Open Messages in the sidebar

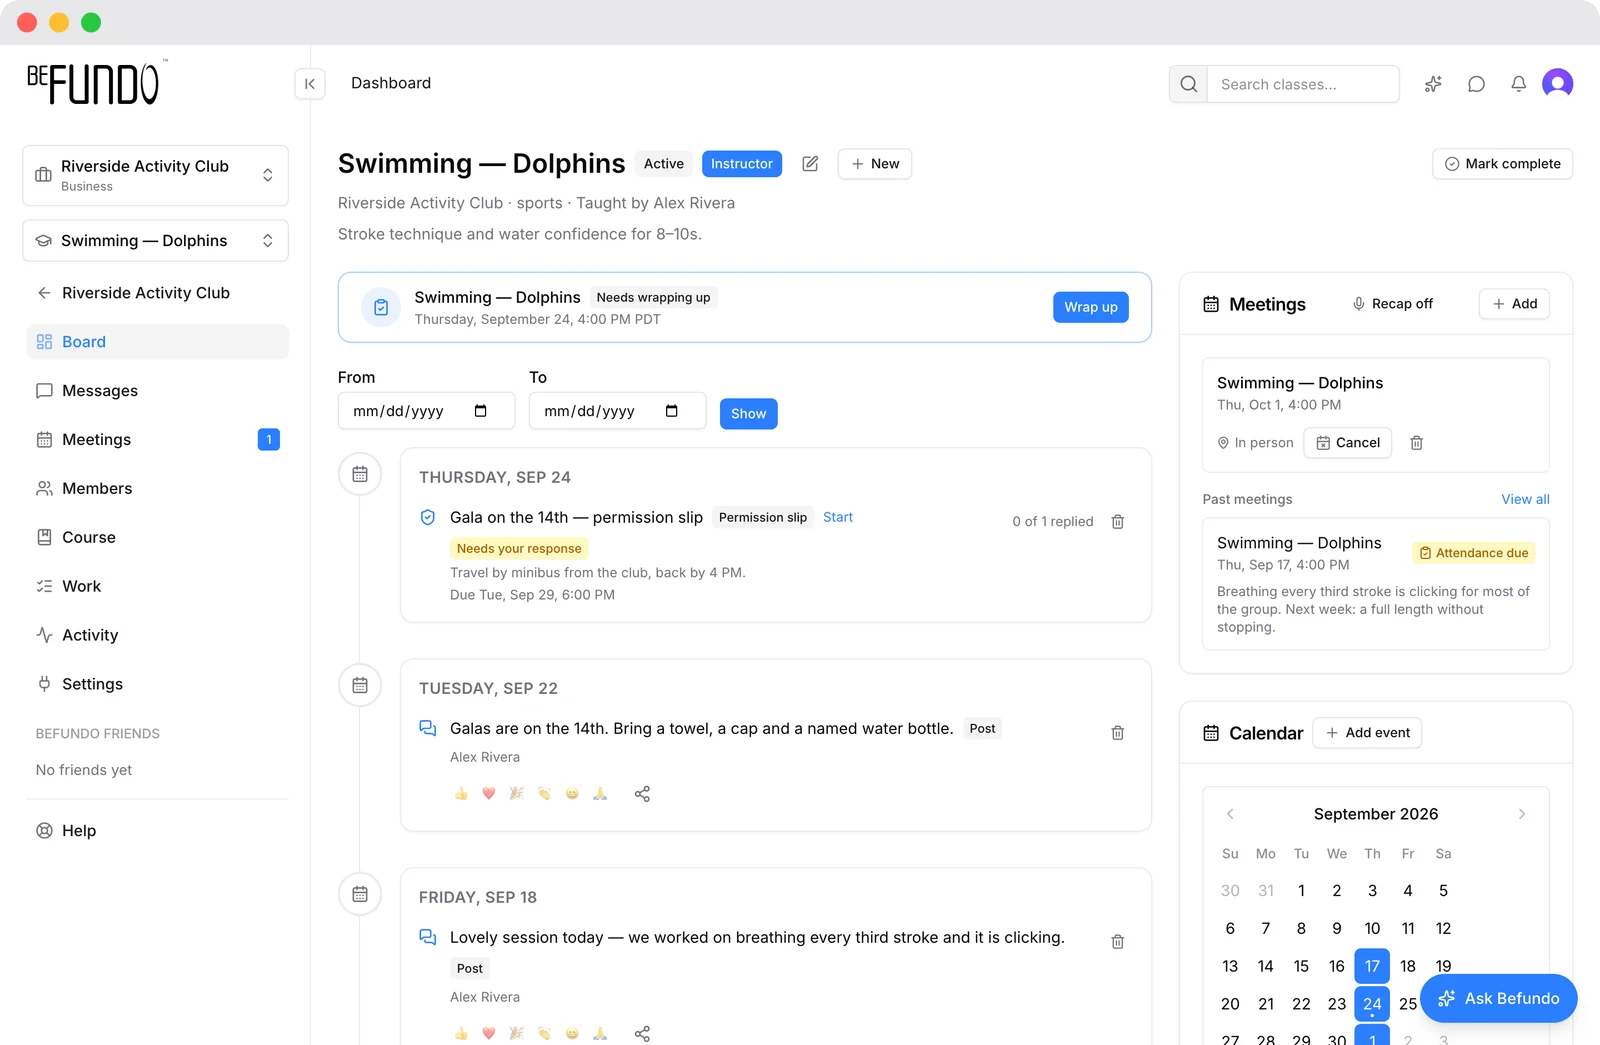[157, 391]
